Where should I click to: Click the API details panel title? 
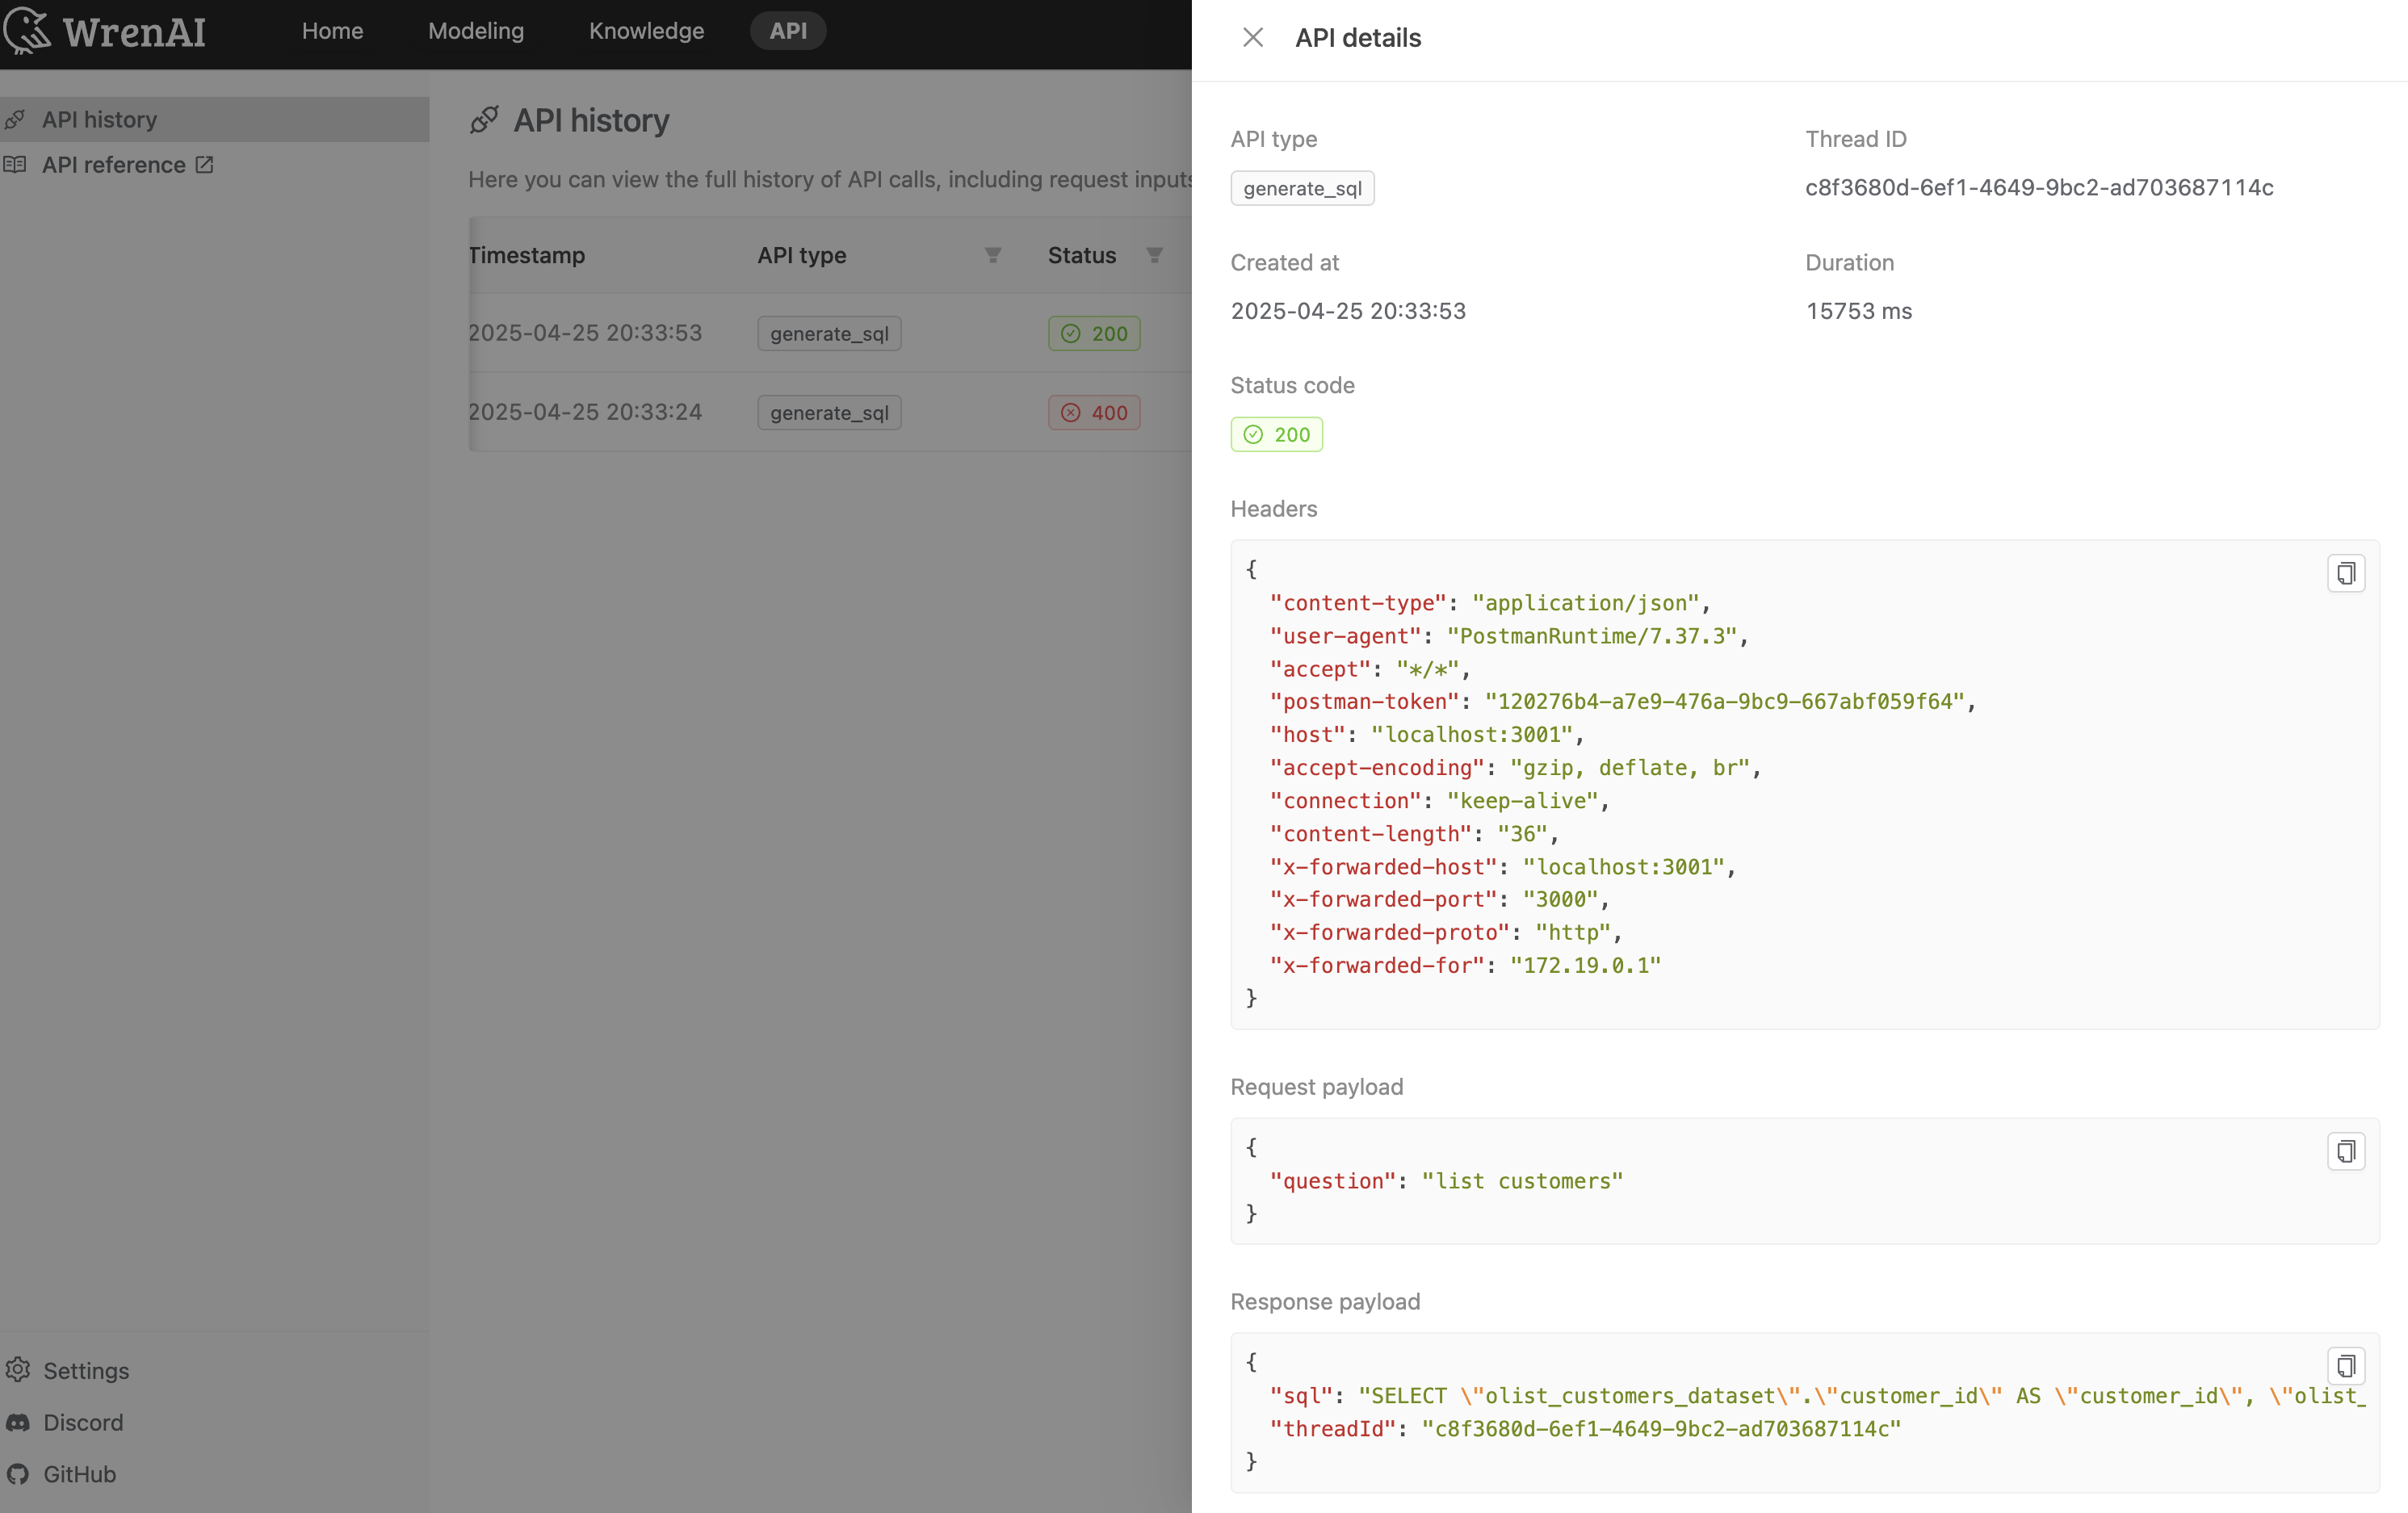tap(1358, 38)
